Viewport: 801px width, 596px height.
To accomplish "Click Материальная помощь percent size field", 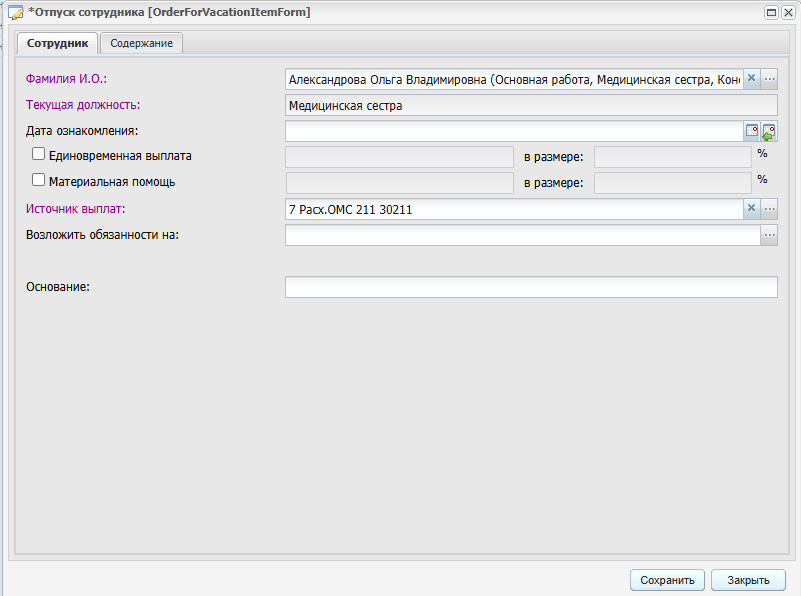I will (x=673, y=183).
